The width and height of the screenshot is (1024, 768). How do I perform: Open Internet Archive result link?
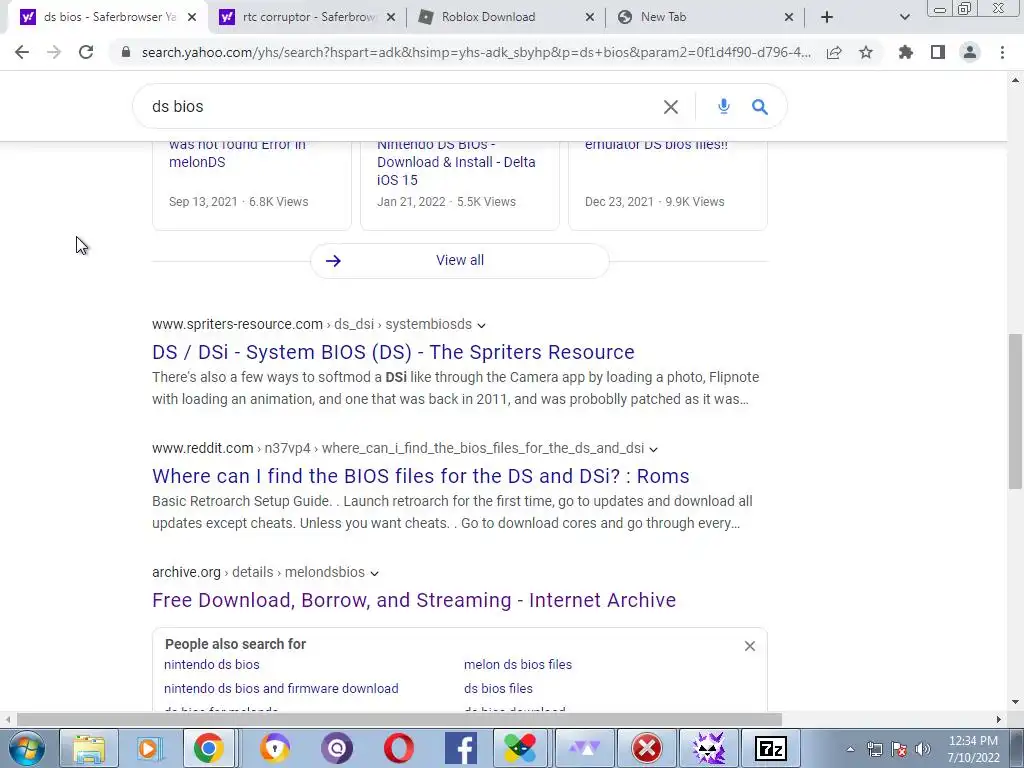(x=414, y=600)
